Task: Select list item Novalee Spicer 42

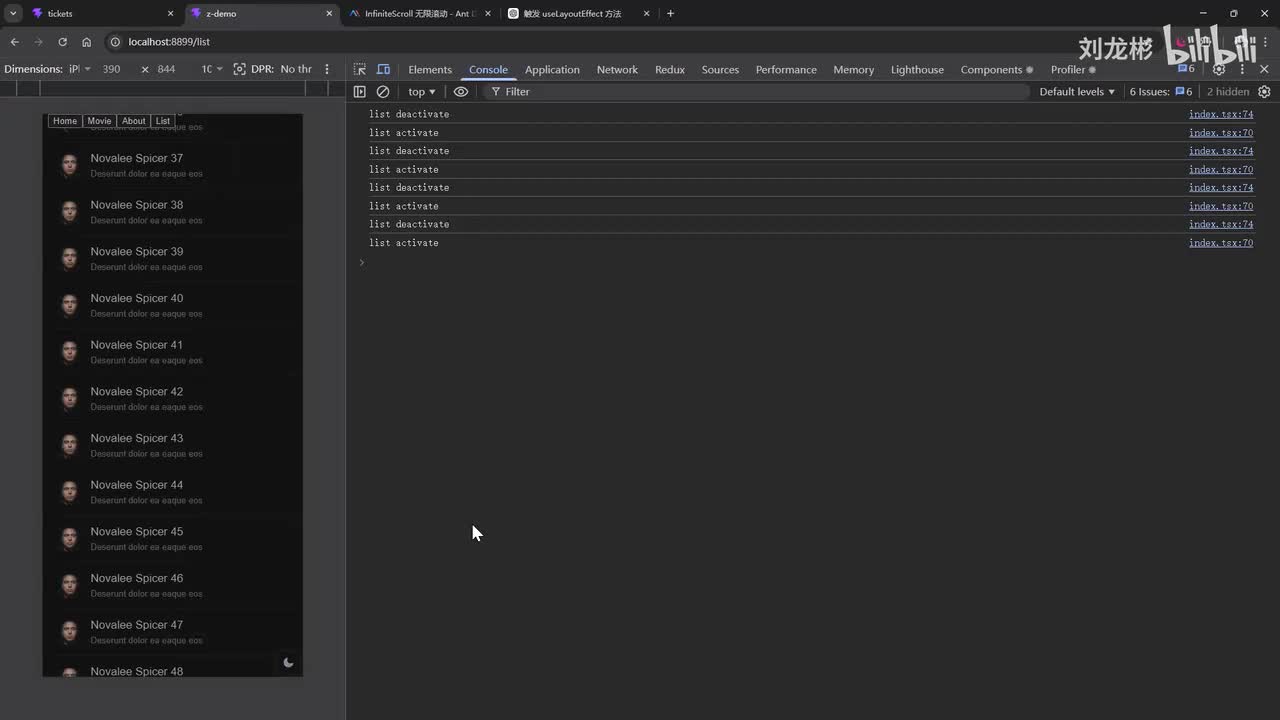Action: [x=172, y=398]
